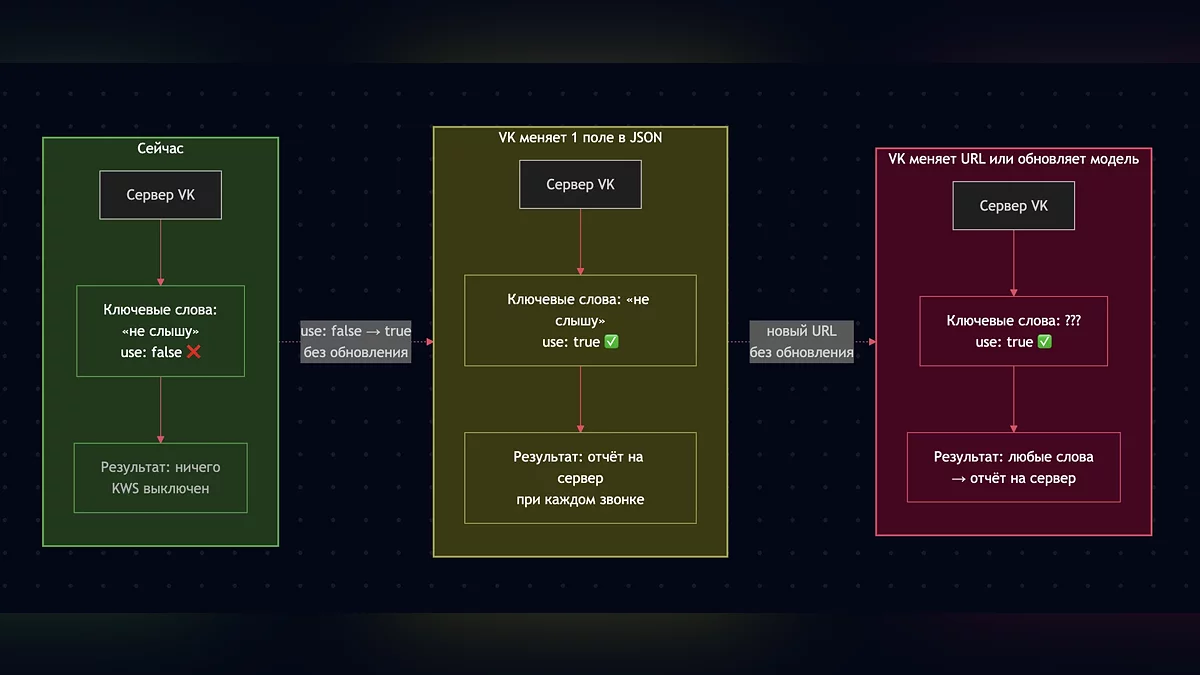Click the «новый URL без обновления» edge label
The height and width of the screenshot is (675, 1200).
[802, 342]
